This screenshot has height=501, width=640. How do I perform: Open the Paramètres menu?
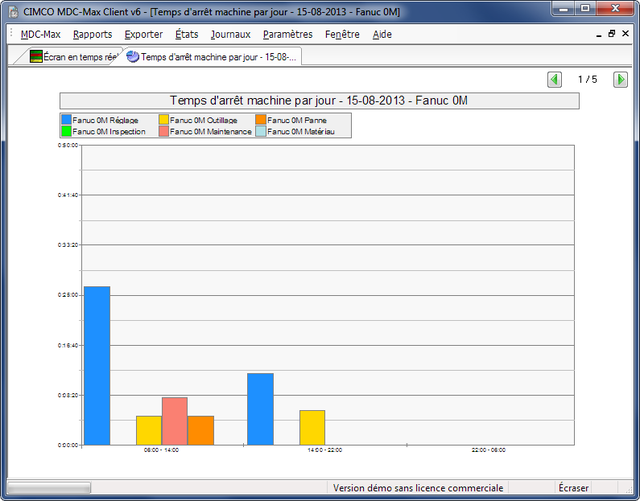(288, 35)
